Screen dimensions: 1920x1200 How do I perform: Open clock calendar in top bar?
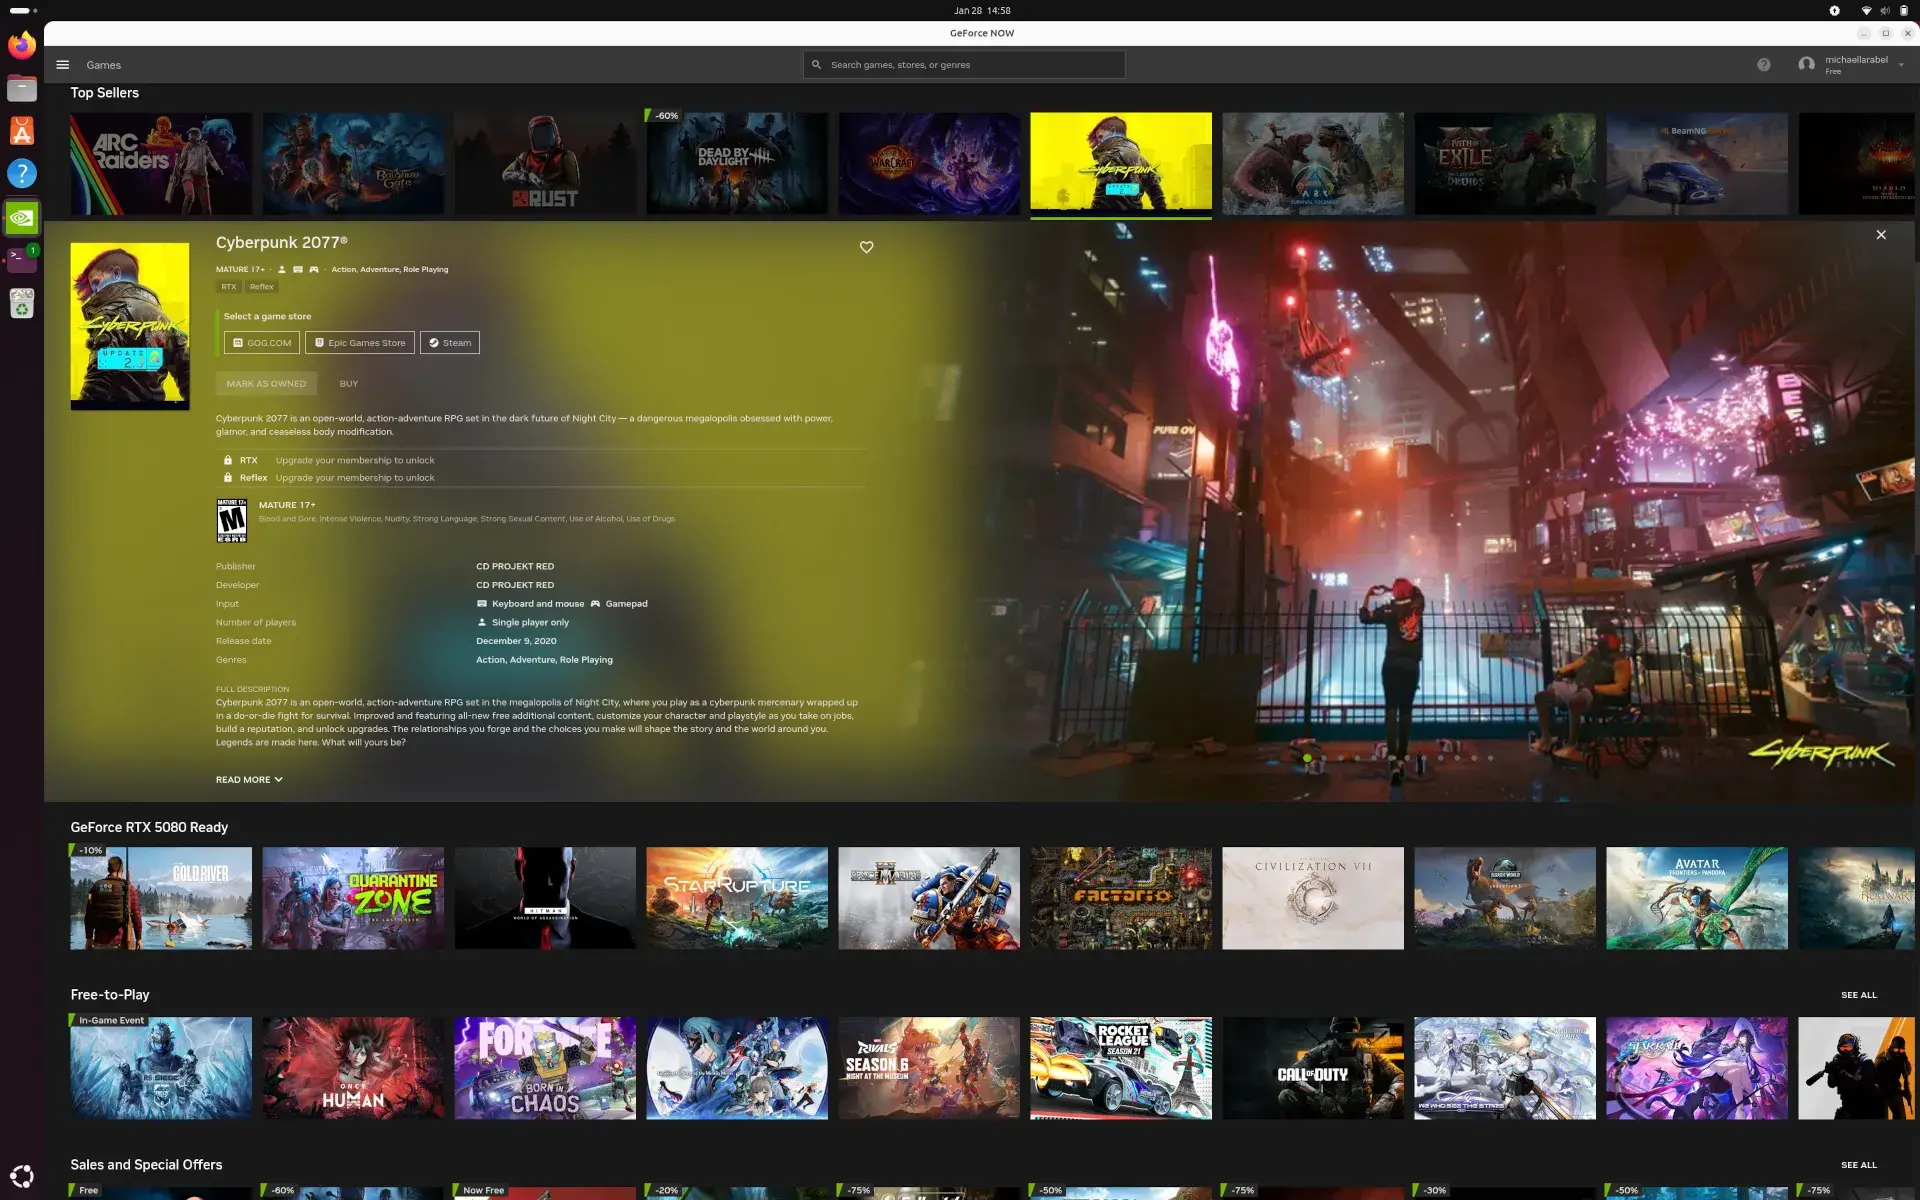(981, 10)
